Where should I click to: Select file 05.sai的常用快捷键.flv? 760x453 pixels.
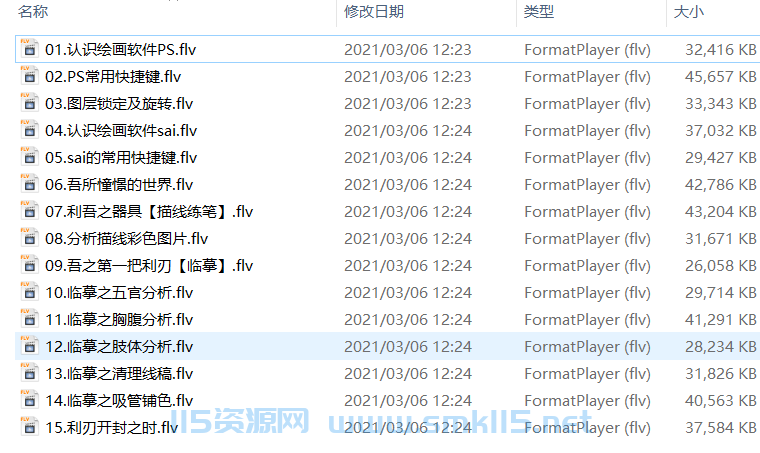click(121, 157)
